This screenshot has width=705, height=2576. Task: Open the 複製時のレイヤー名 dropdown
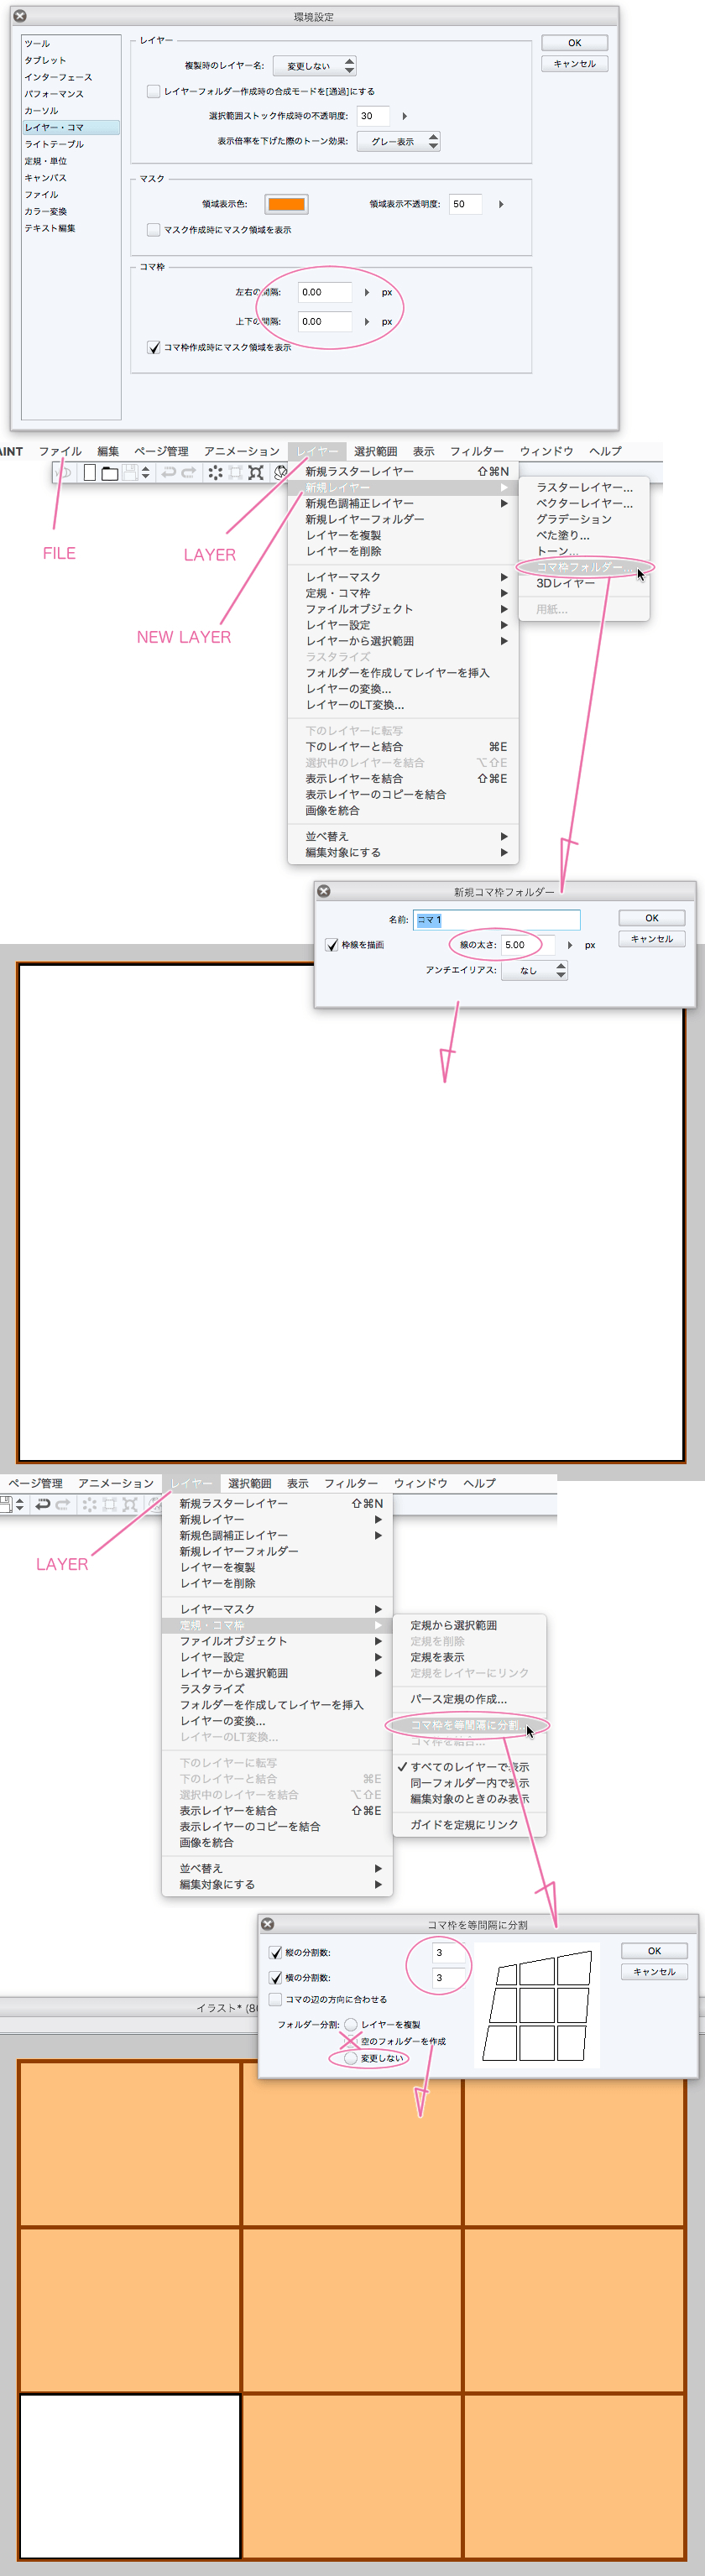tap(314, 66)
